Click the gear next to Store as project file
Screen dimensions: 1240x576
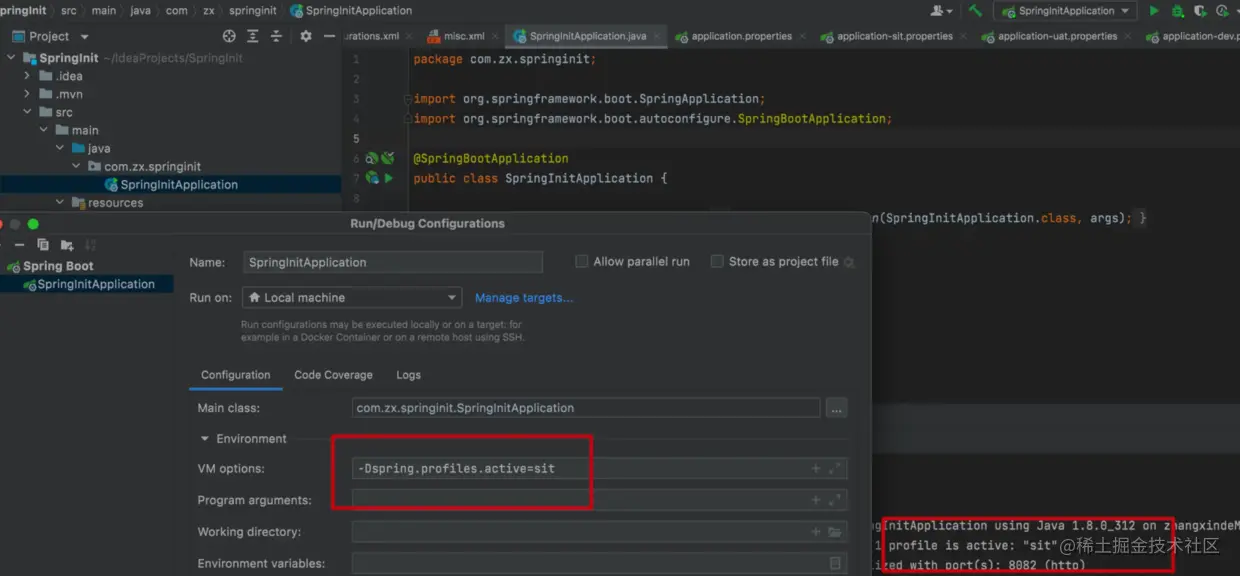coord(849,262)
